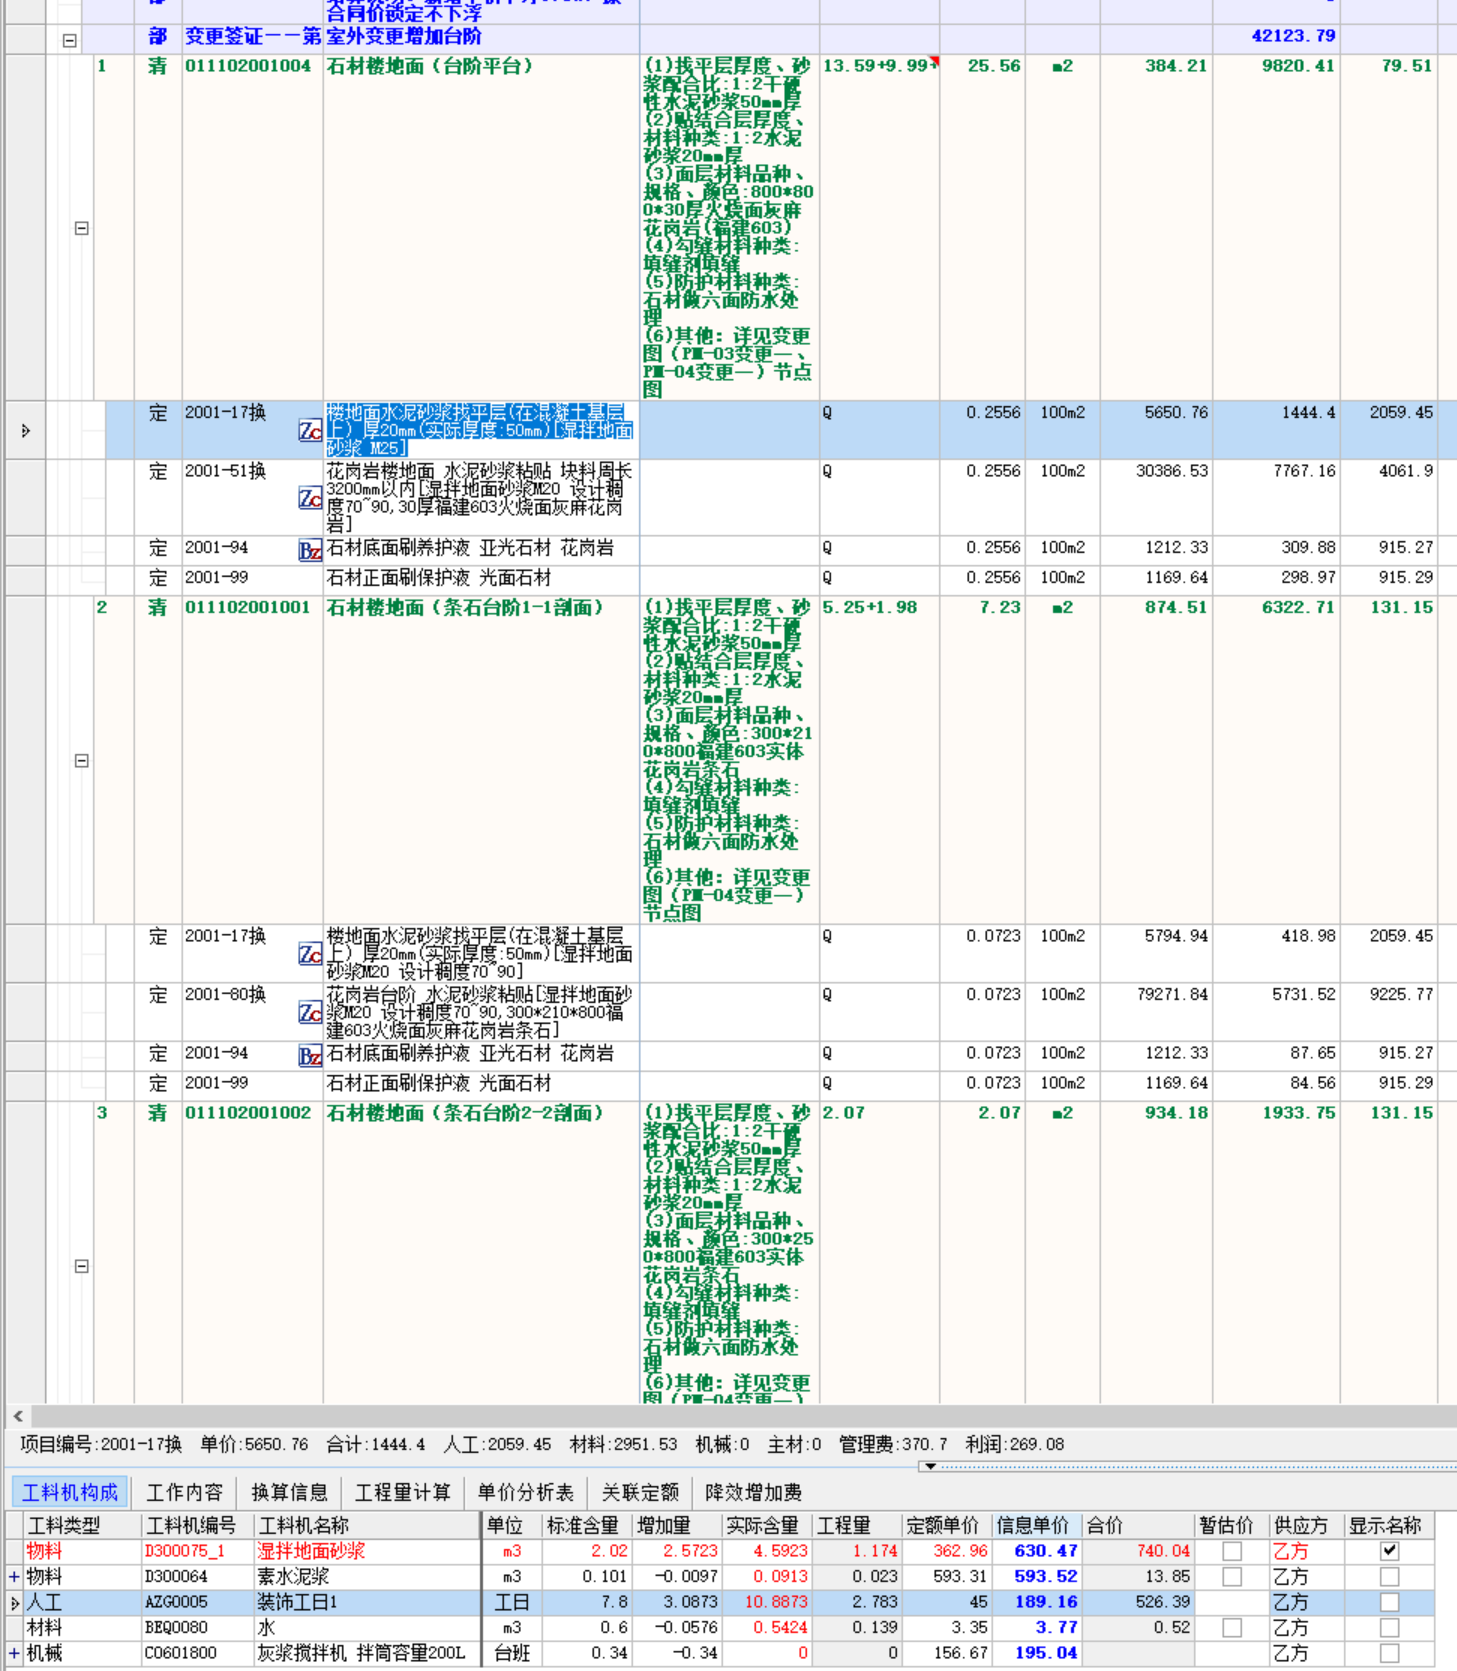
Task: Toggle 暂估价 checkbox for 水
Action: click(x=1232, y=1627)
